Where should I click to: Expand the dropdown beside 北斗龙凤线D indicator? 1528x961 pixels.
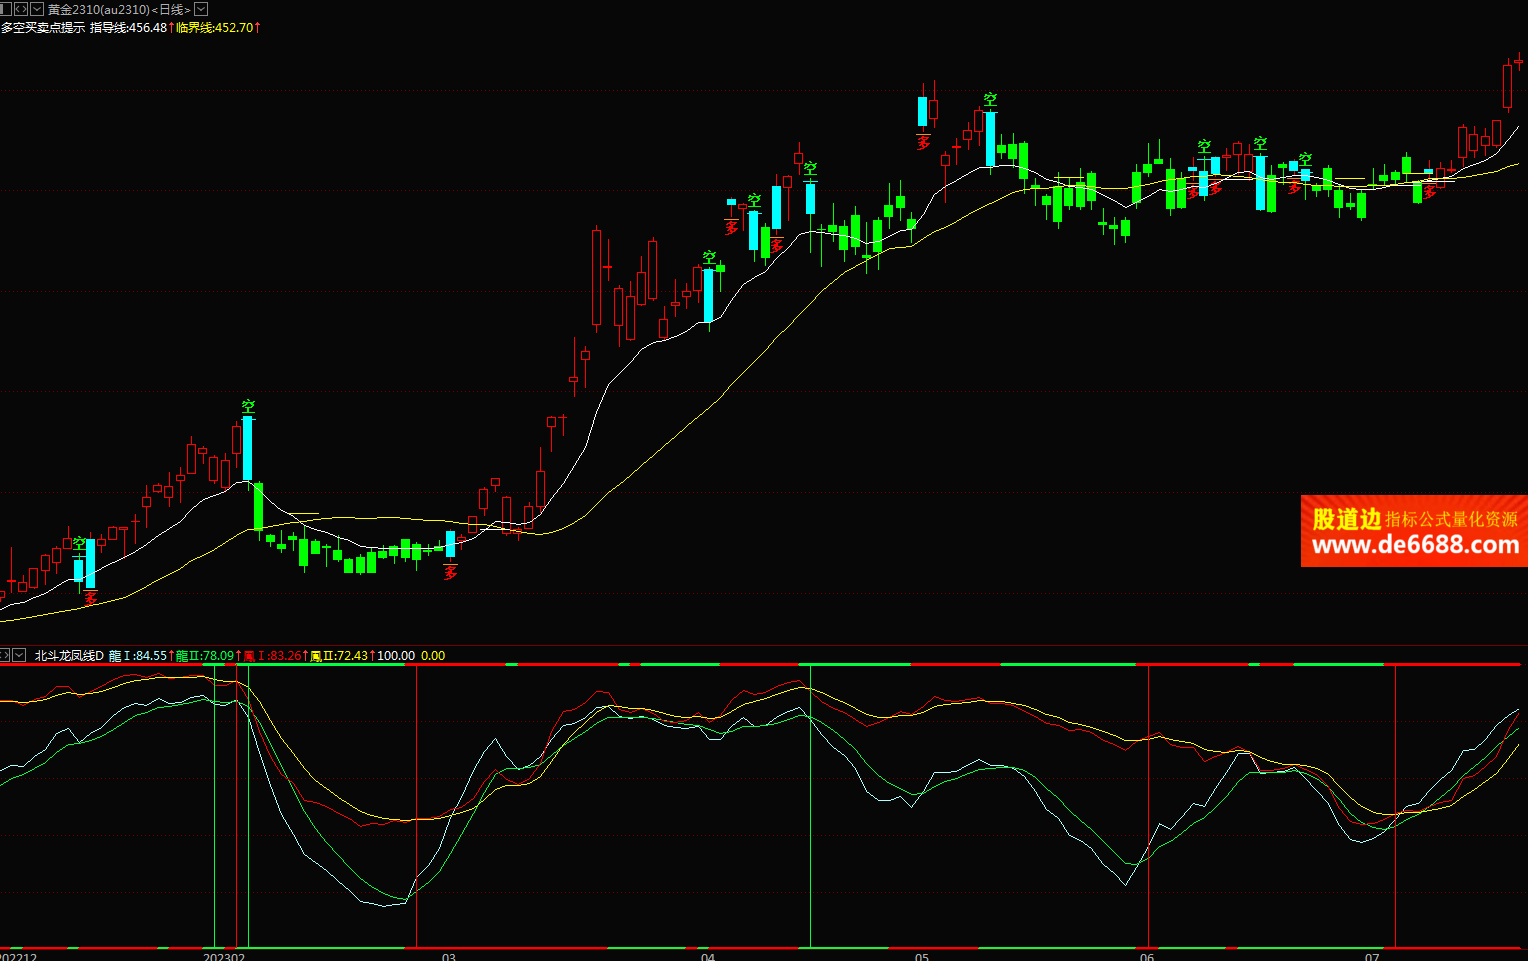pos(19,655)
